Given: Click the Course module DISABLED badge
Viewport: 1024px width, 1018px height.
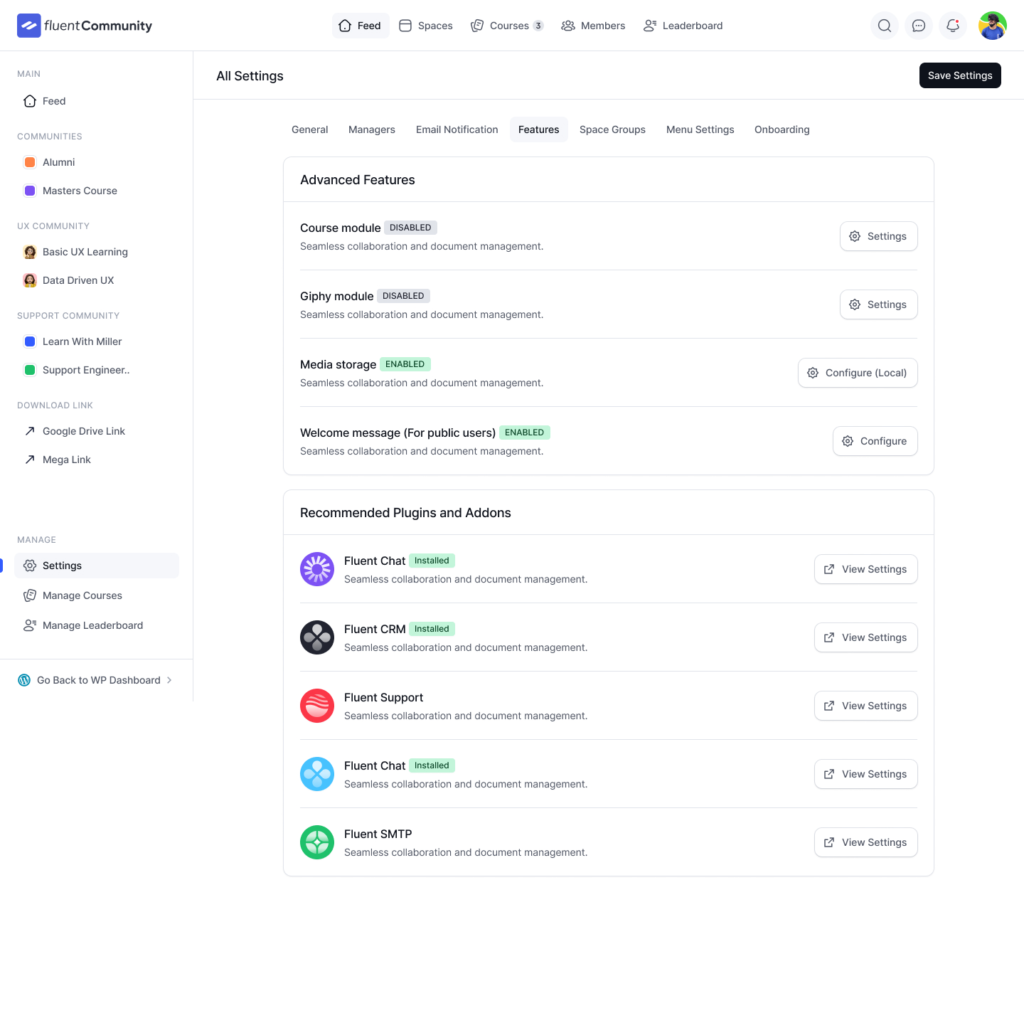Looking at the screenshot, I should (410, 227).
